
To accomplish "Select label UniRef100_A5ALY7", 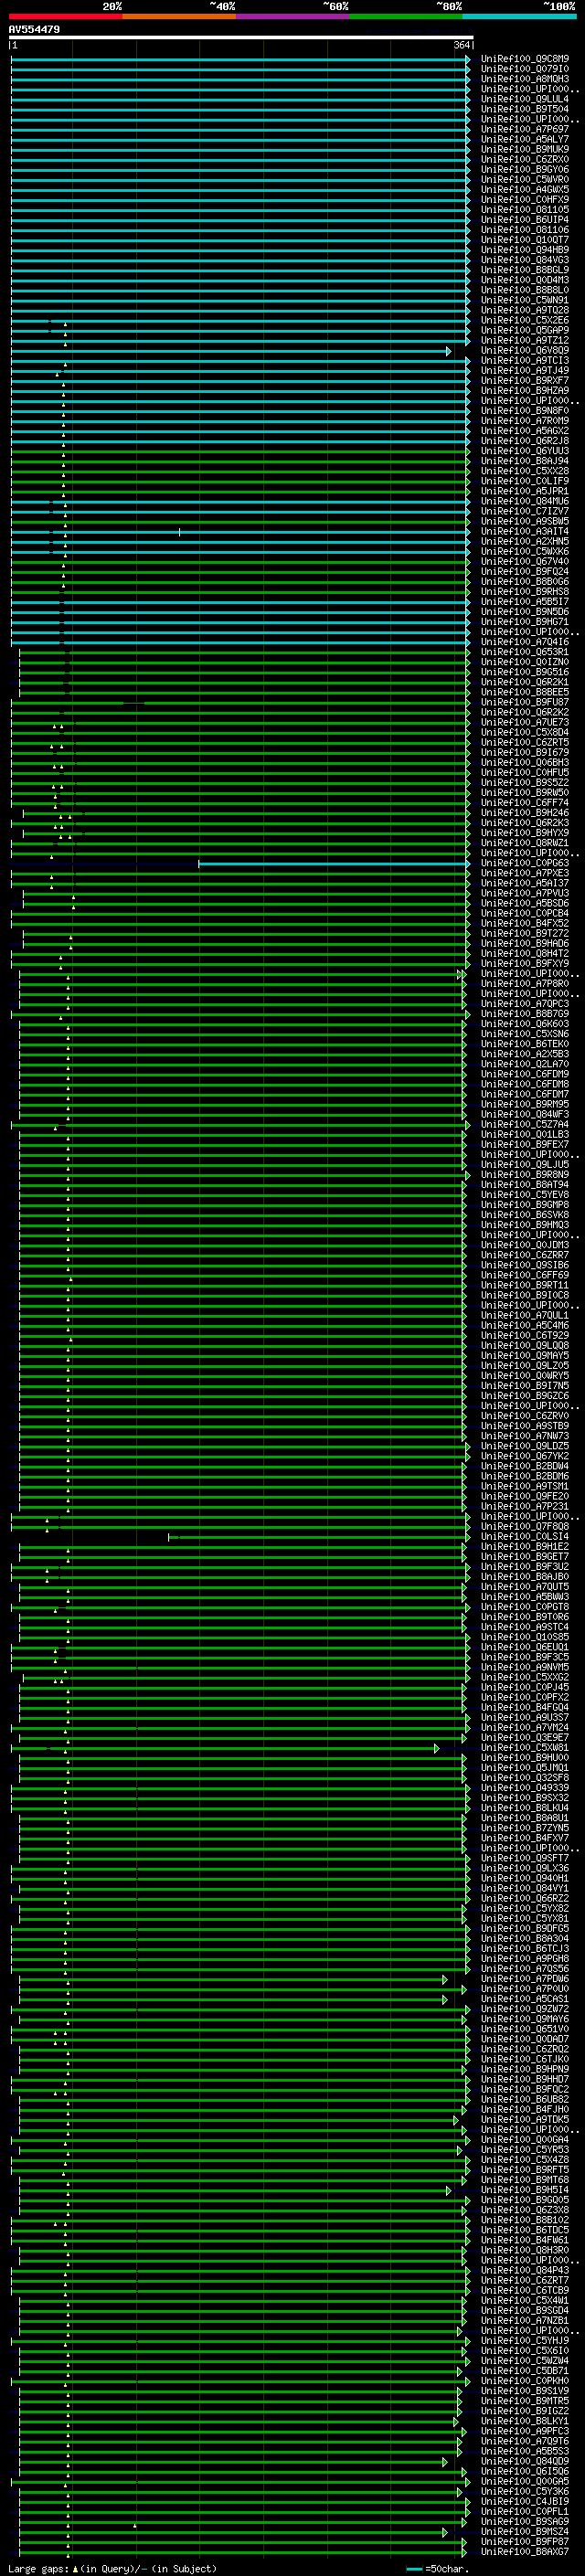I will pos(525,139).
